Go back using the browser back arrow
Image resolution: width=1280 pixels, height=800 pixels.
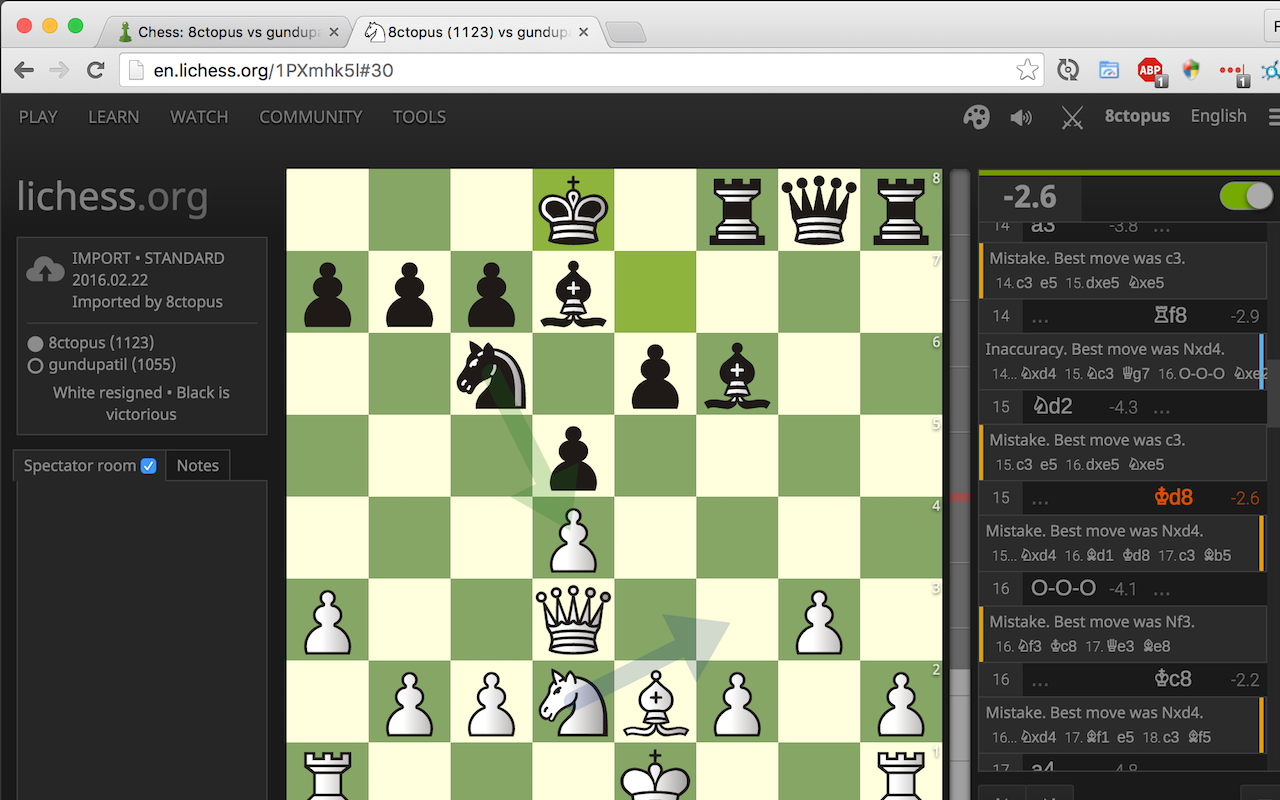(x=24, y=70)
